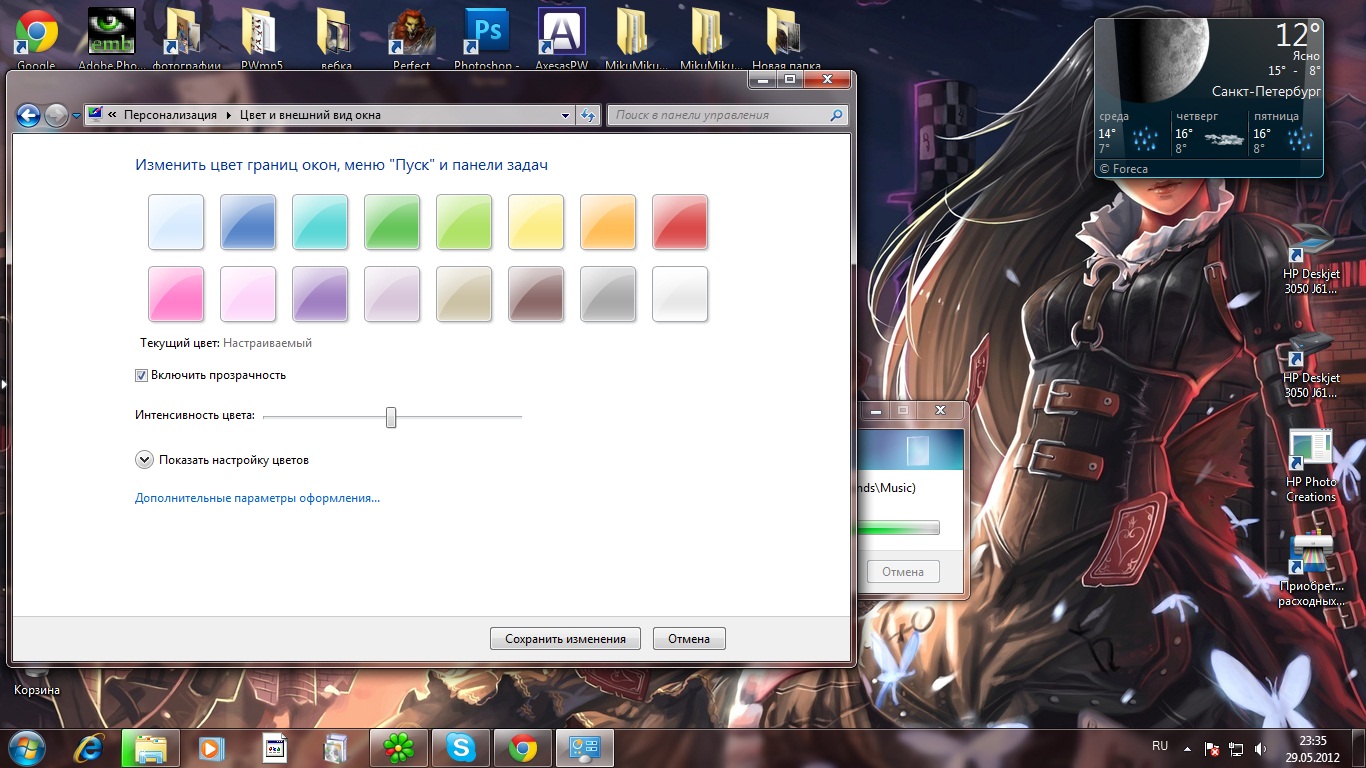1366x768 pixels.
Task: Click the refresh button beside address bar
Action: tap(588, 115)
